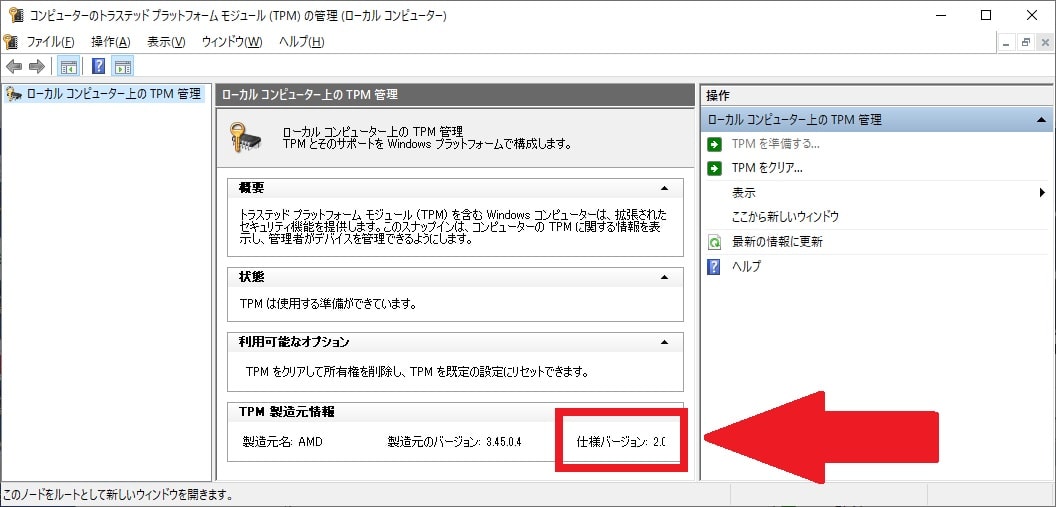Click the Back arrow toolbar icon
Image resolution: width=1056 pixels, height=507 pixels.
coord(13,66)
